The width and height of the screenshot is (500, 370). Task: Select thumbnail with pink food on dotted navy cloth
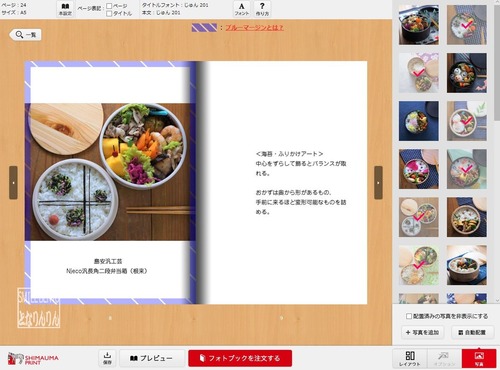(419, 169)
